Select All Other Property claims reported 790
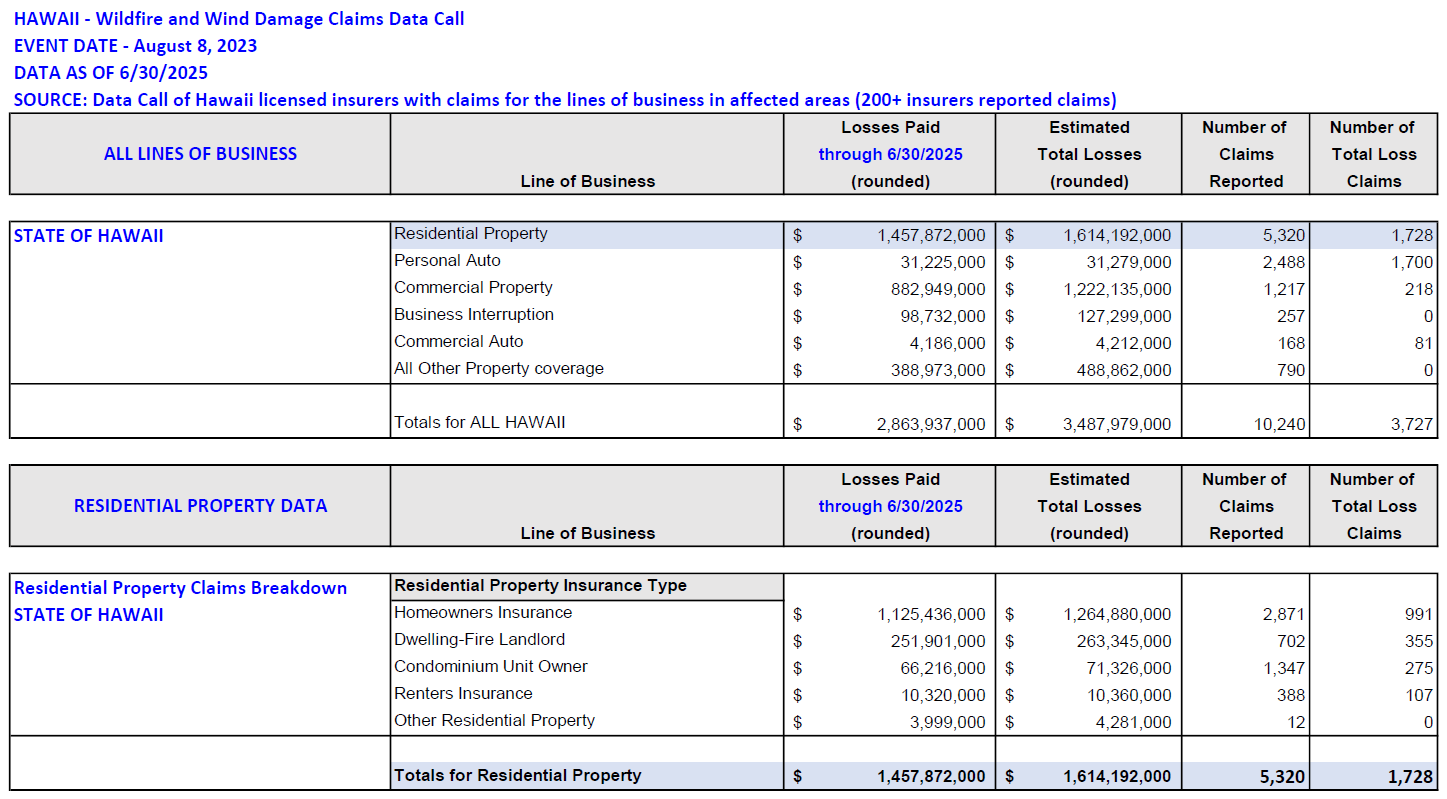Image resolution: width=1447 pixels, height=799 pixels. pyautogui.click(x=1291, y=371)
